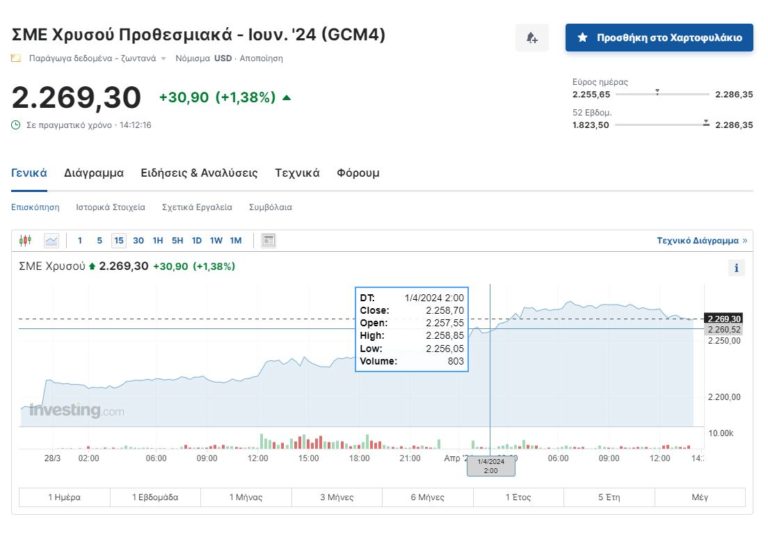Click the chart info 'i' icon
The width and height of the screenshot is (768, 544).
coord(737,268)
